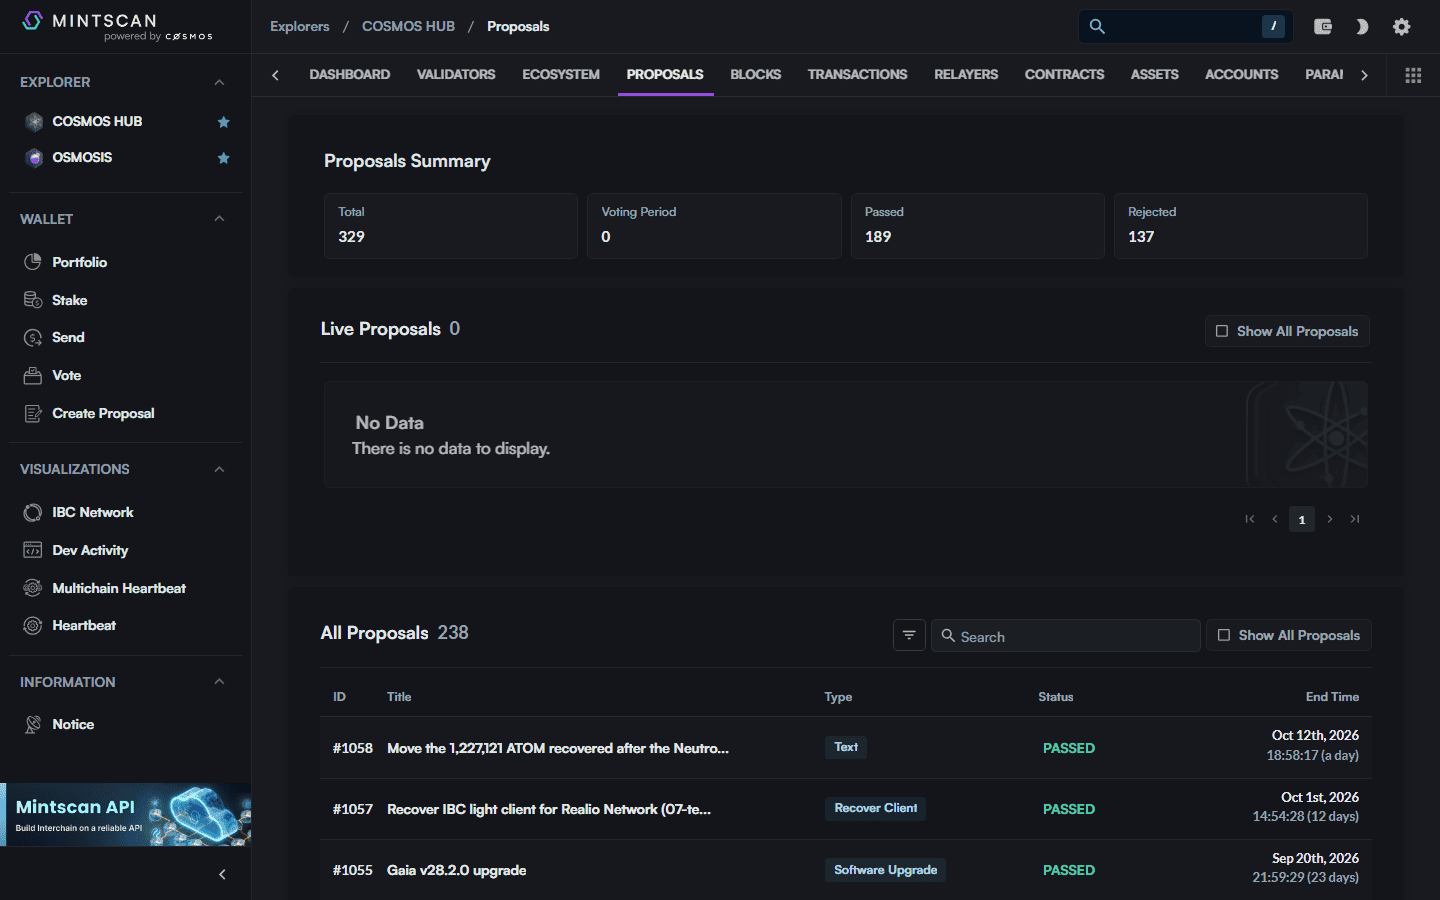Open Portfolio in wallet section
Image resolution: width=1440 pixels, height=900 pixels.
tap(79, 262)
